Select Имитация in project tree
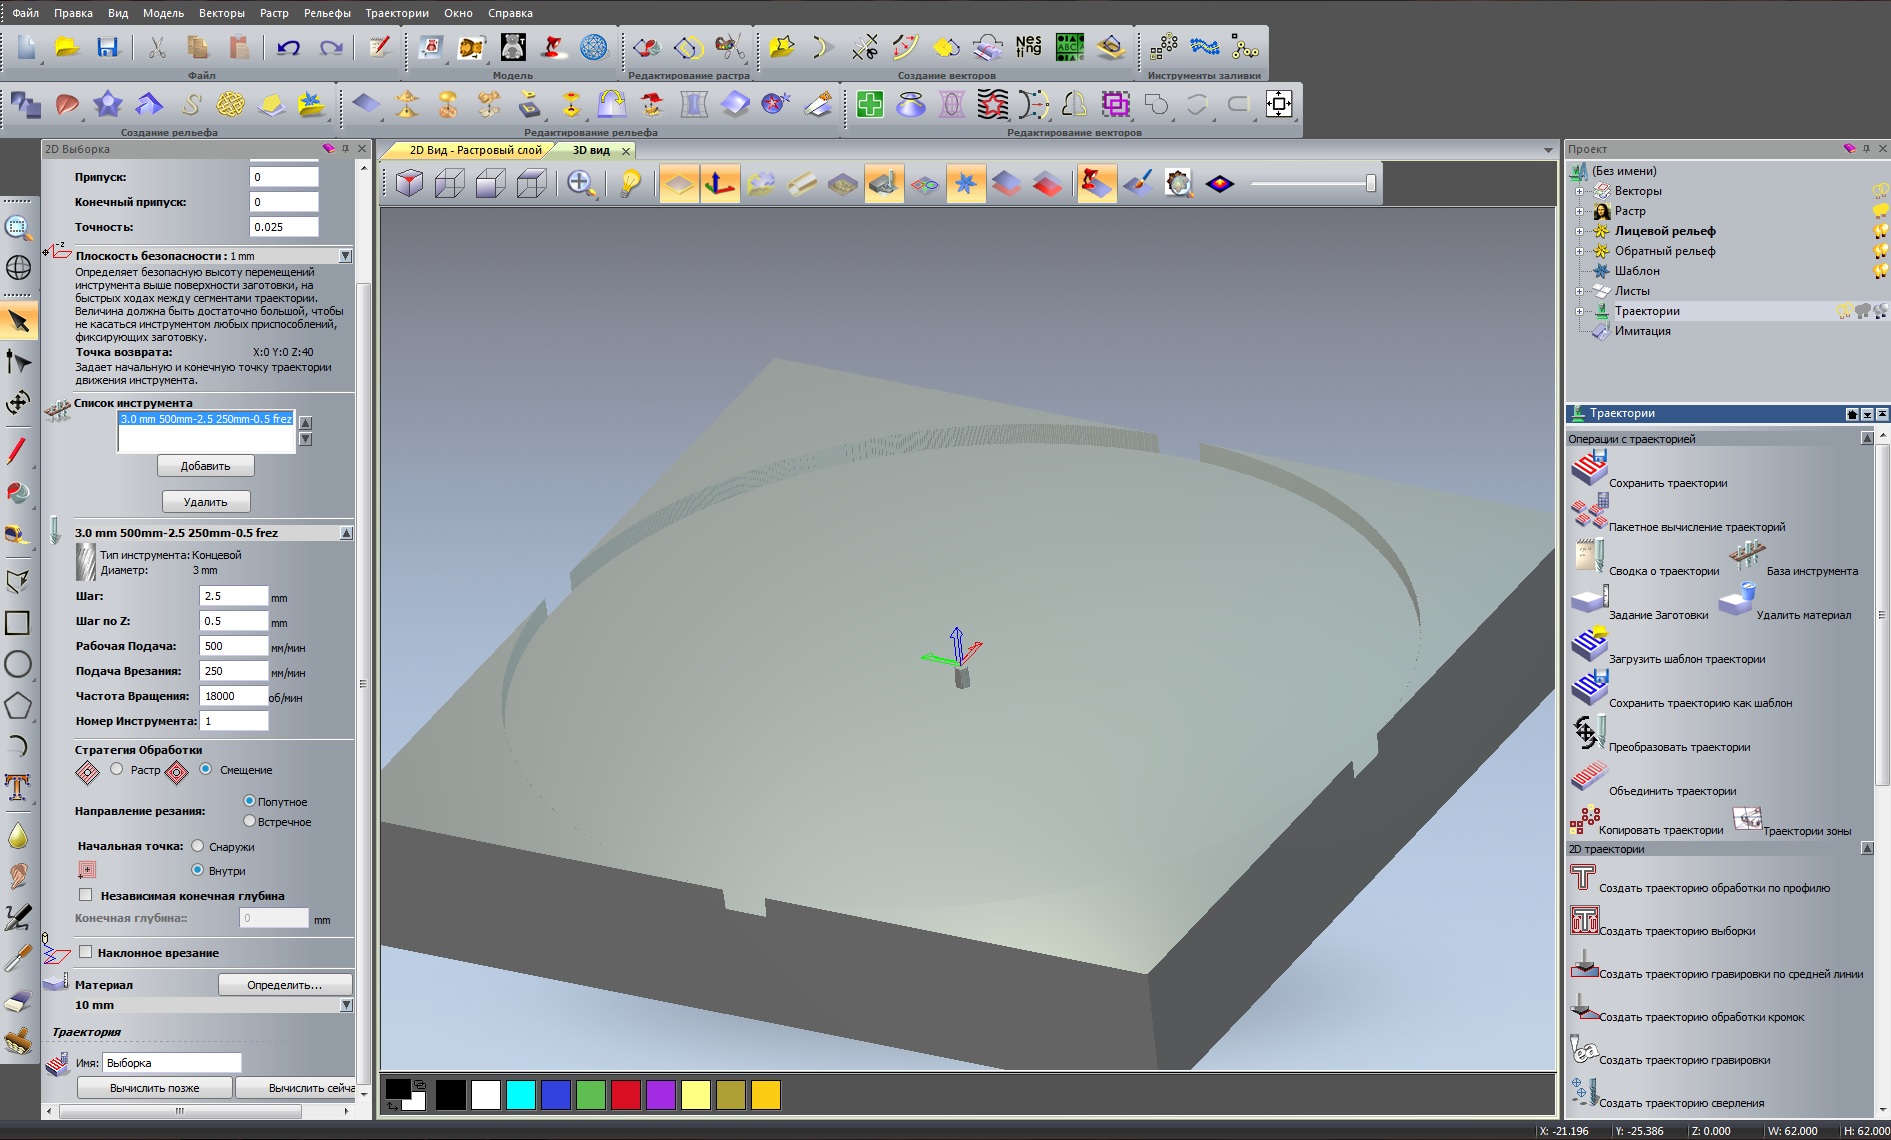 1642,331
